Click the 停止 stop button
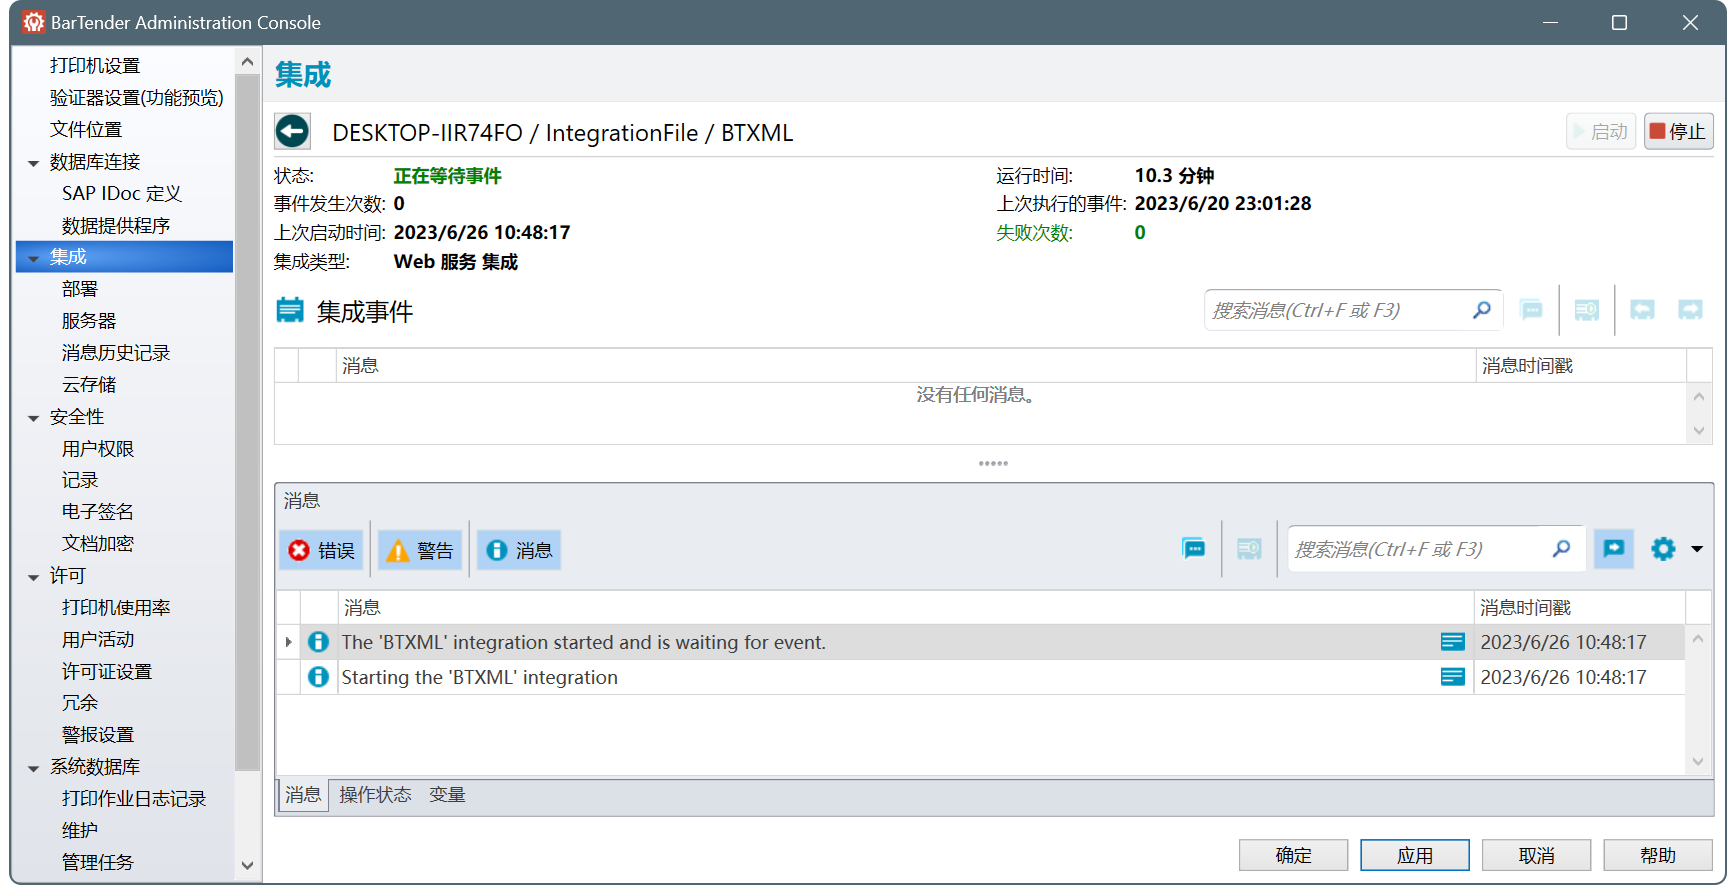 pyautogui.click(x=1679, y=131)
